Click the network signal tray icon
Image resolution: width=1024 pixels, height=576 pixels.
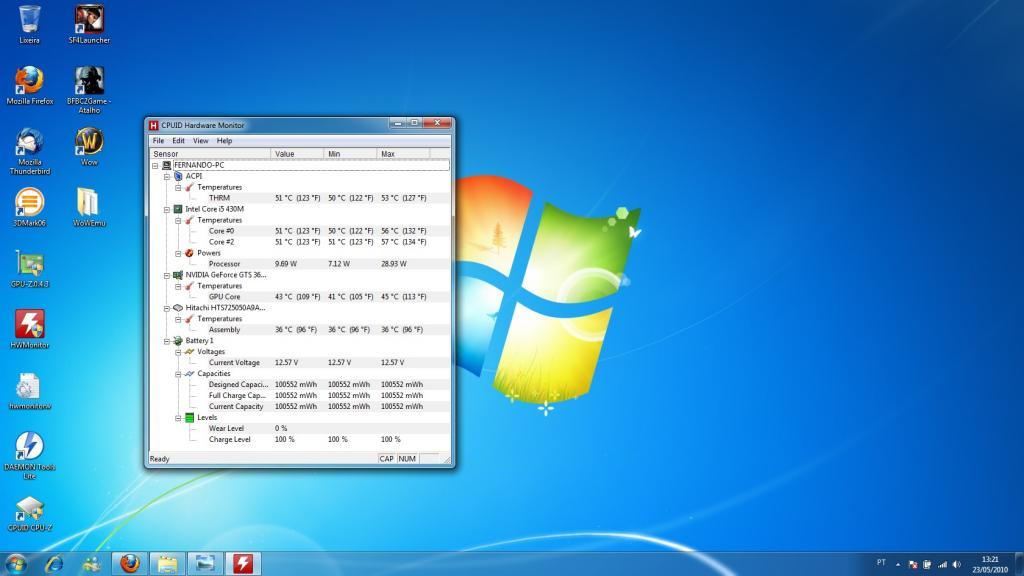pos(942,565)
